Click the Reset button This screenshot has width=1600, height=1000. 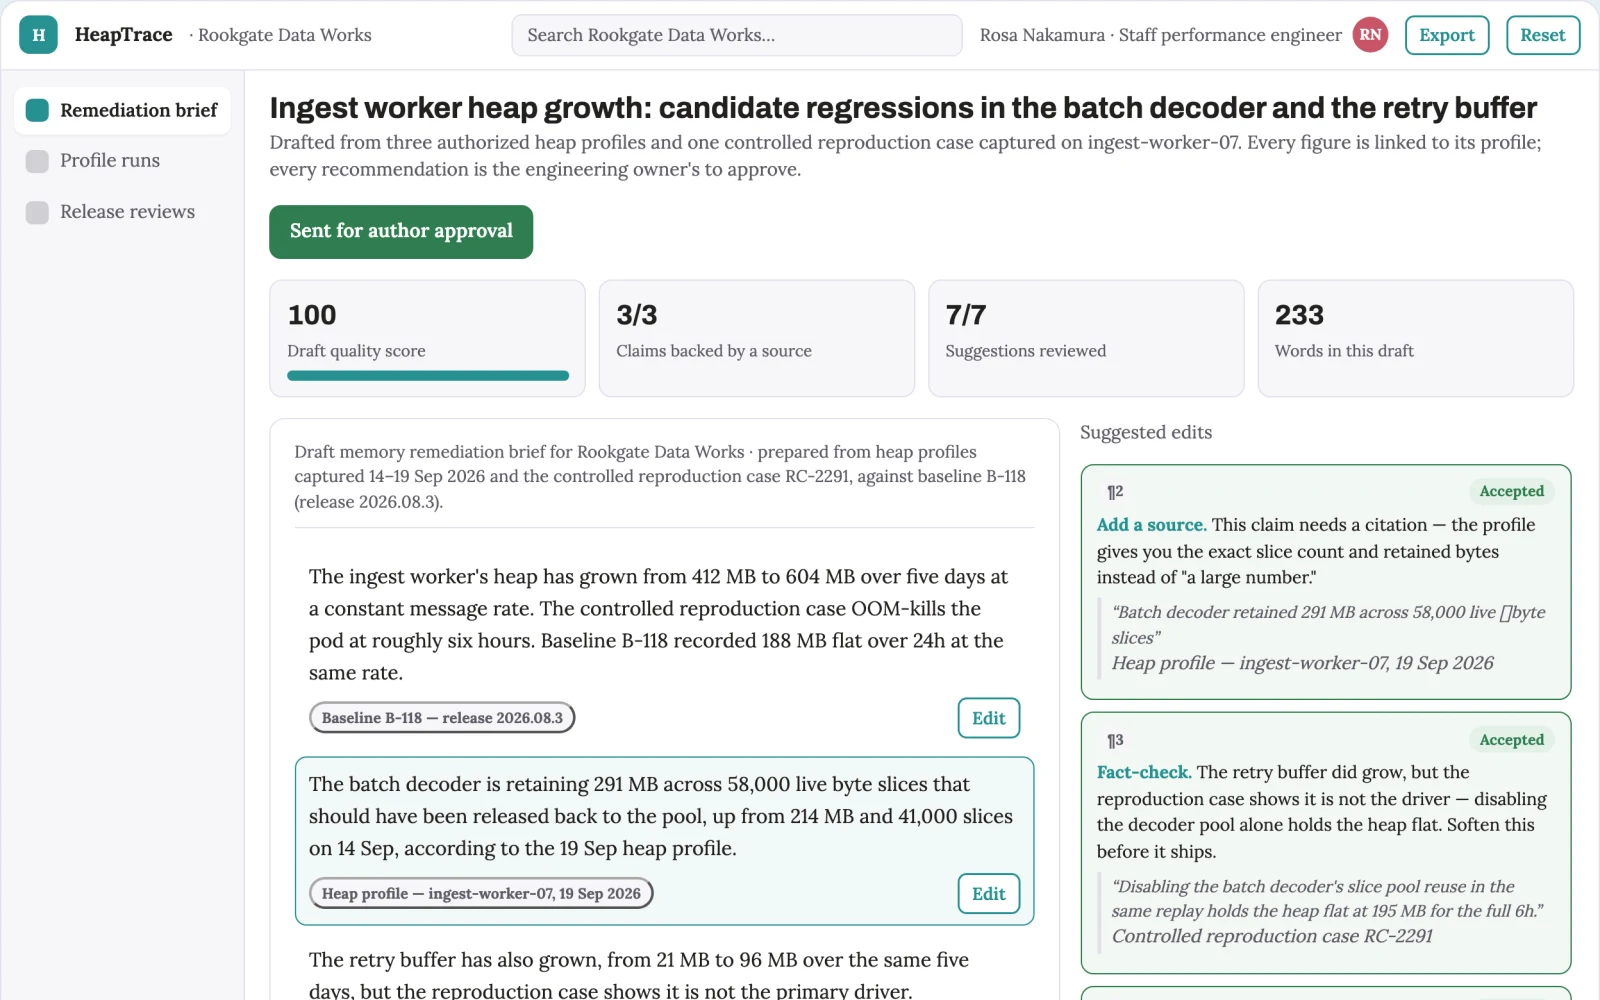coord(1543,35)
